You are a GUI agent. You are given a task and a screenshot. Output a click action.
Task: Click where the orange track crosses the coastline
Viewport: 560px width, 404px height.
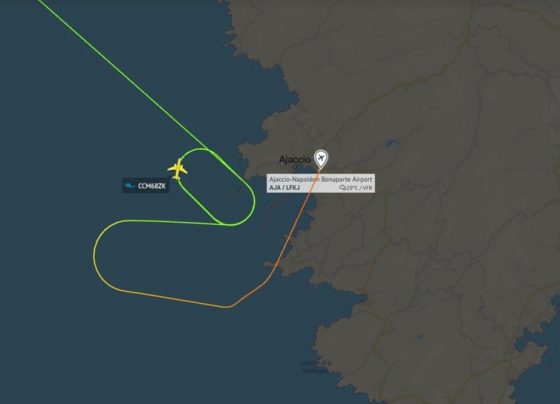(x=276, y=265)
